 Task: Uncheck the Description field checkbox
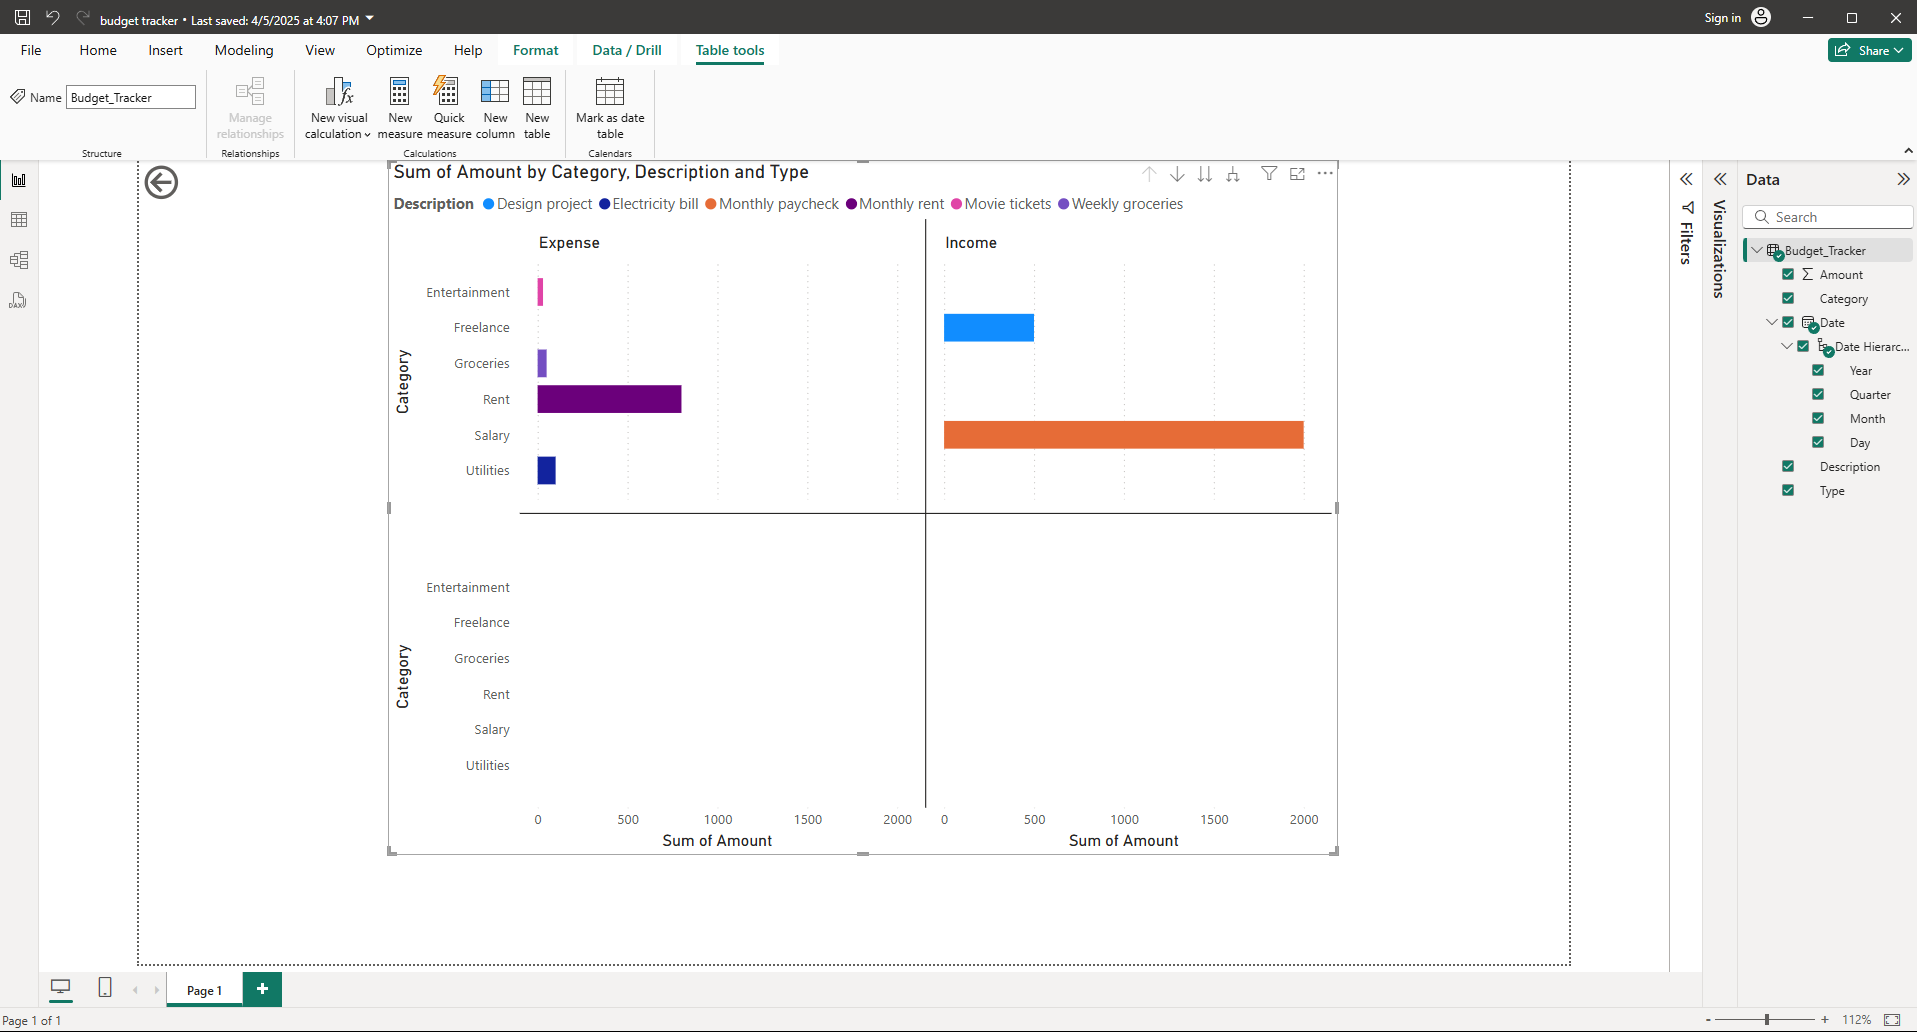pyautogui.click(x=1788, y=466)
